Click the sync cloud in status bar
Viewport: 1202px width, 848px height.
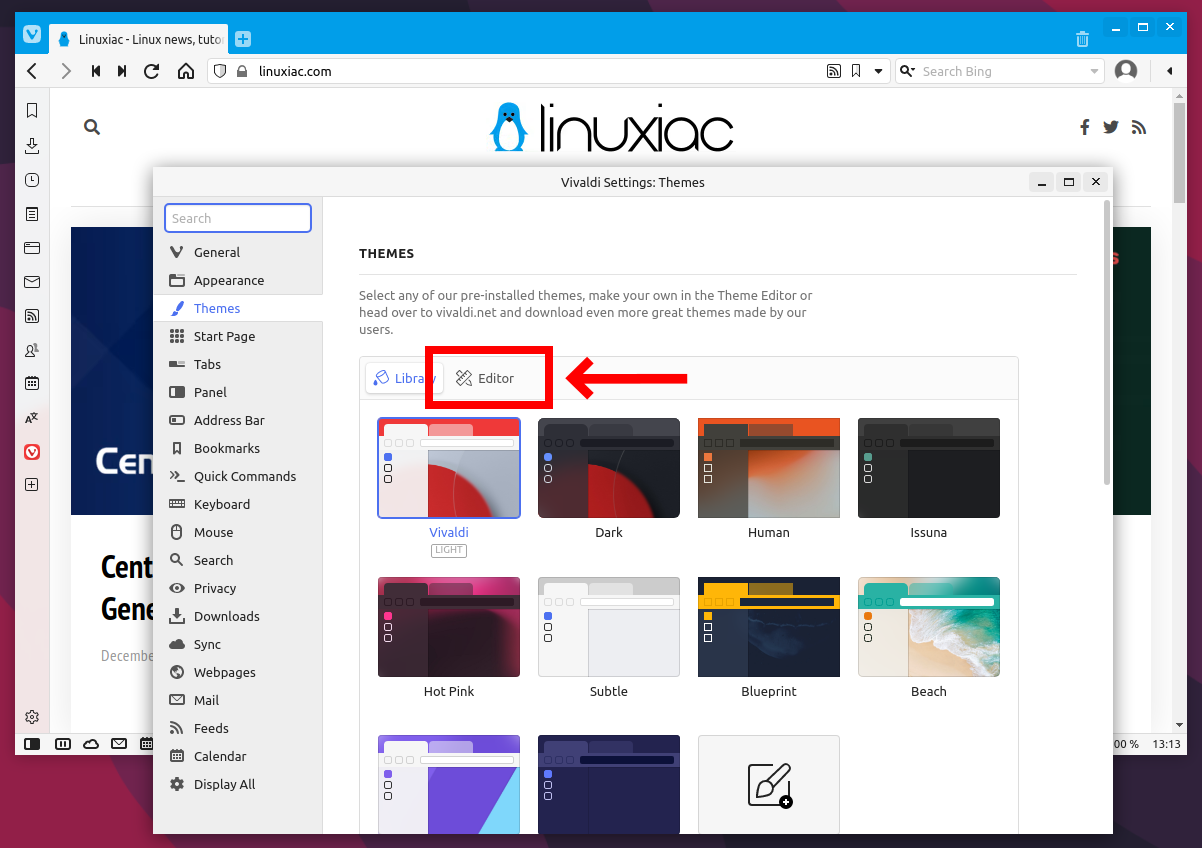tap(91, 744)
